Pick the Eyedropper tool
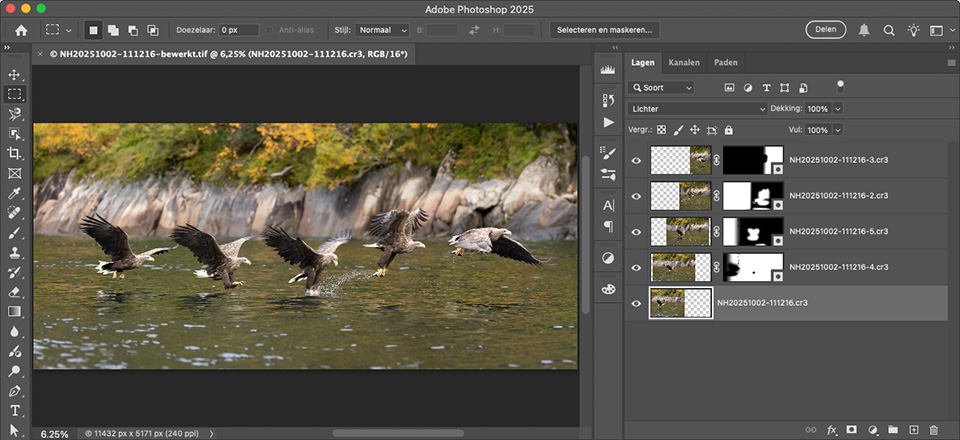This screenshot has width=960, height=440. point(14,193)
